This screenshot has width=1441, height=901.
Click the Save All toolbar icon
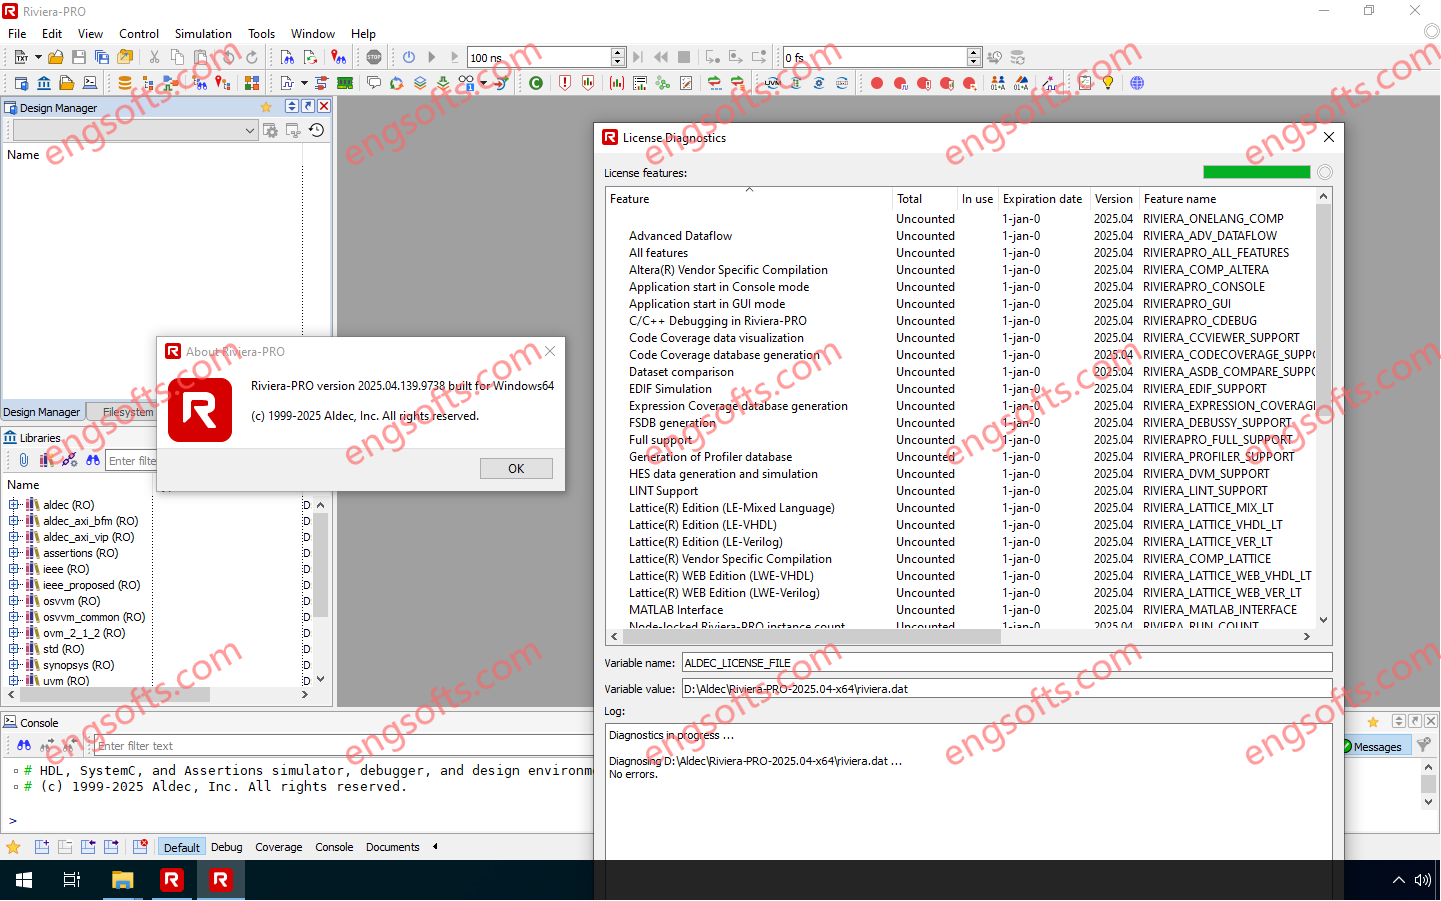tap(102, 58)
